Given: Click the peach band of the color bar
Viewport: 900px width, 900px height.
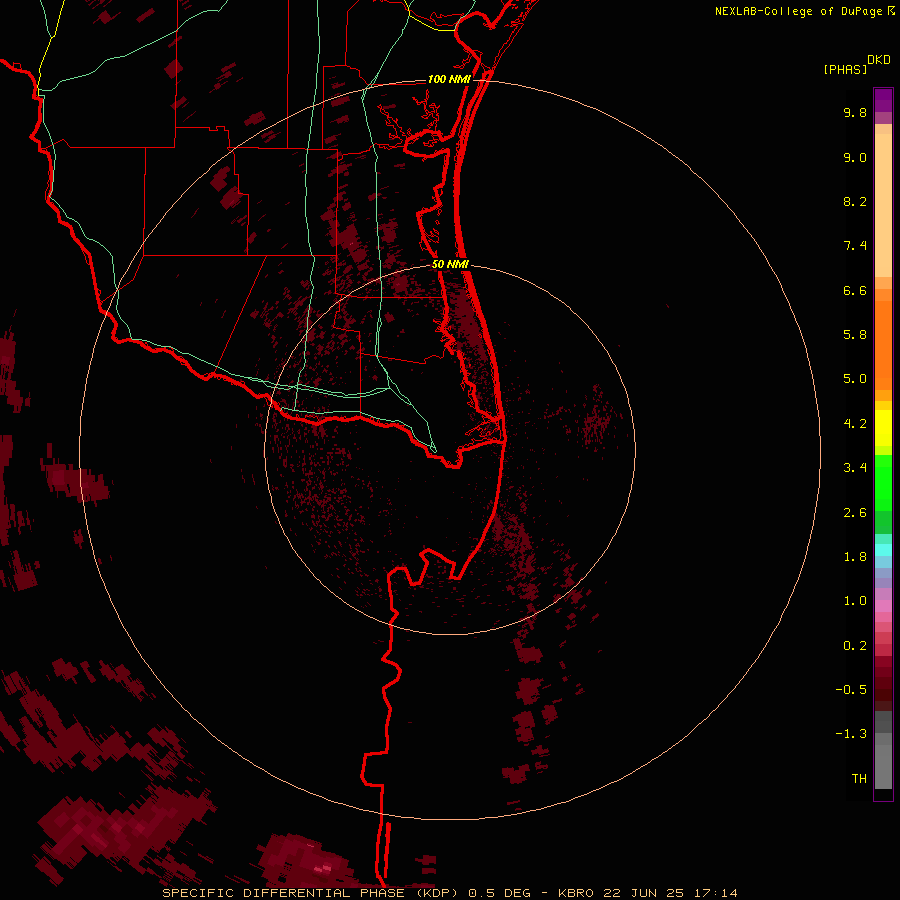Looking at the screenshot, I should [883, 205].
